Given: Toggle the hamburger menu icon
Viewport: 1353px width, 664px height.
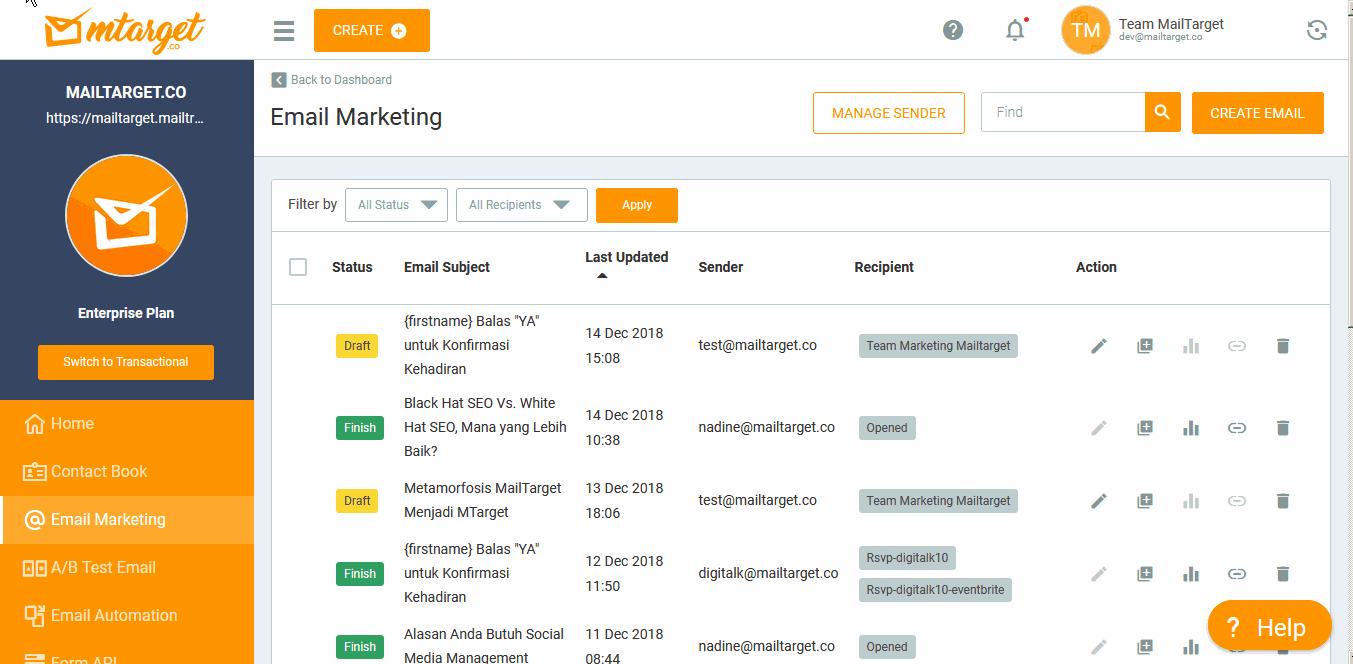Looking at the screenshot, I should pos(284,31).
